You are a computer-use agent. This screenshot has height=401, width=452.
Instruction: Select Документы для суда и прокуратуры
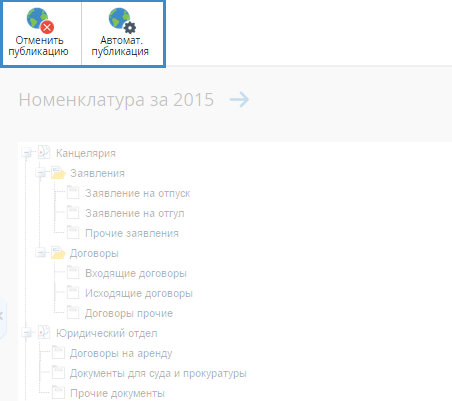(158, 373)
